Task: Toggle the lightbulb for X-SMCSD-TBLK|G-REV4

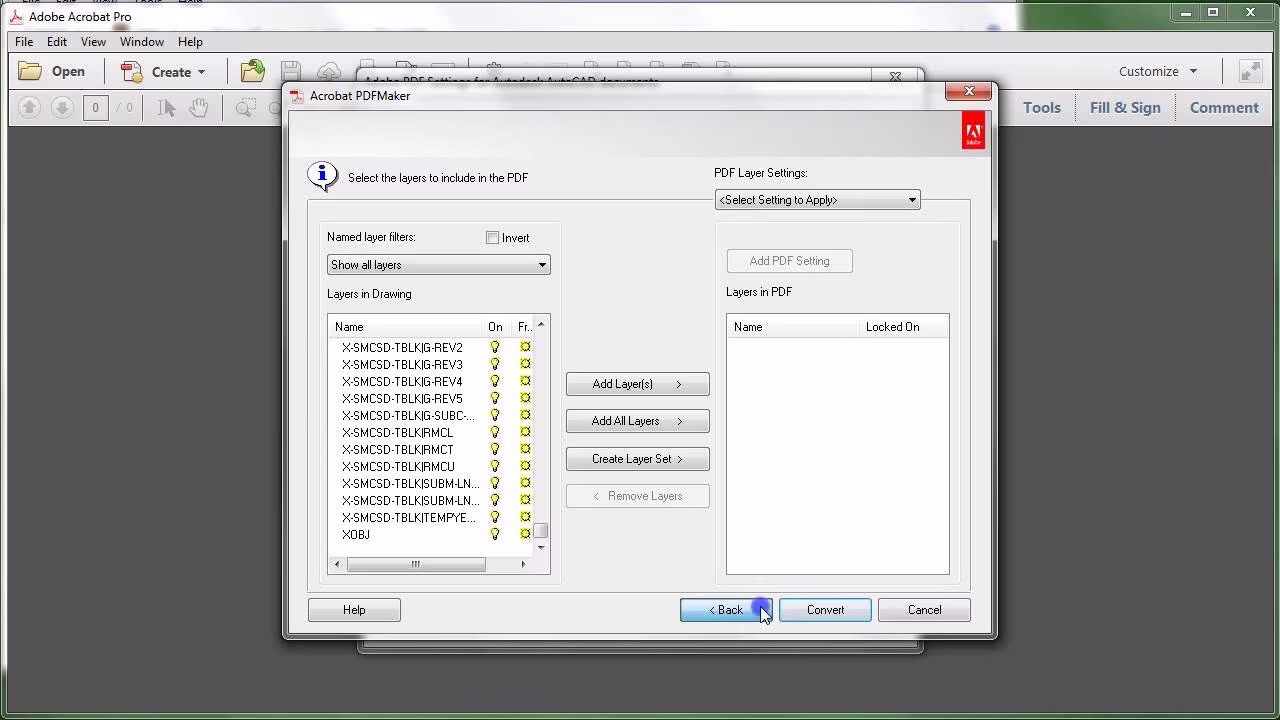Action: [494, 381]
